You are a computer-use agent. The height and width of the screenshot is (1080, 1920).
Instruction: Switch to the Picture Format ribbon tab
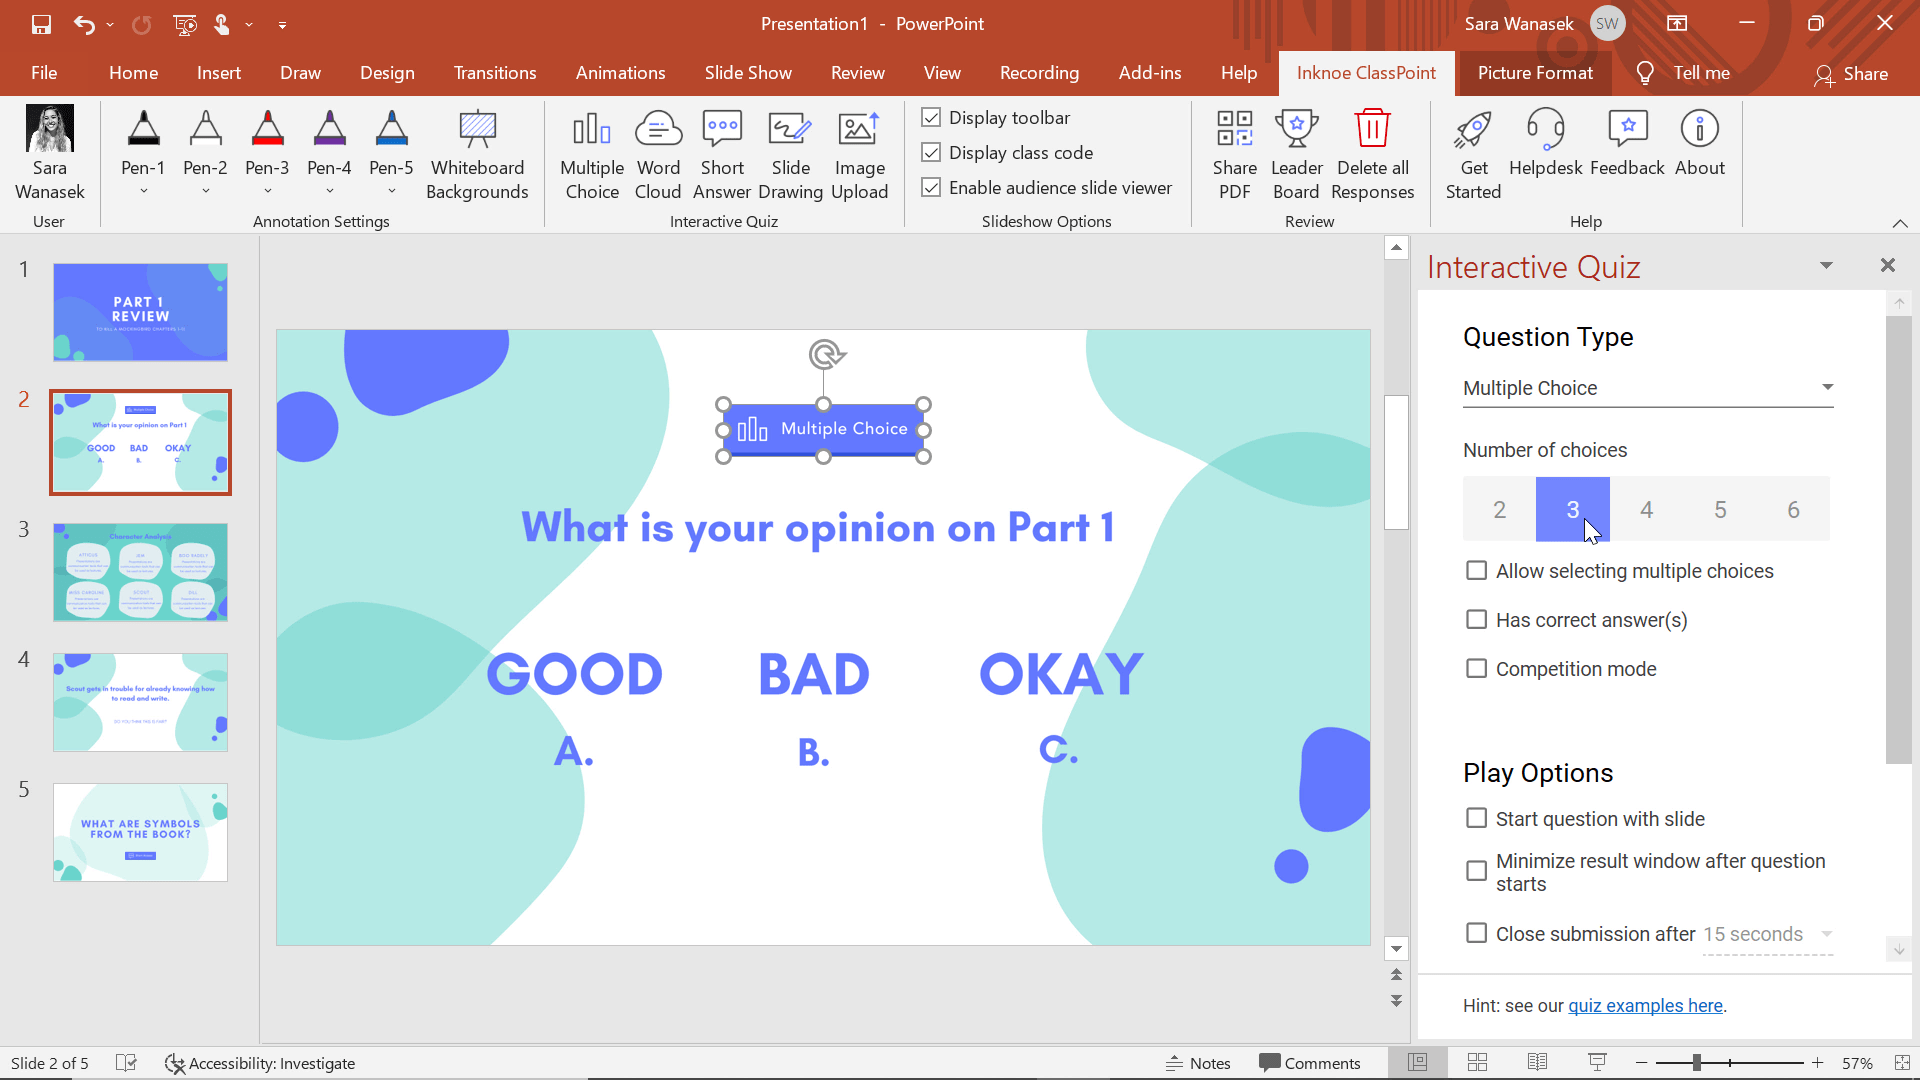tap(1532, 73)
